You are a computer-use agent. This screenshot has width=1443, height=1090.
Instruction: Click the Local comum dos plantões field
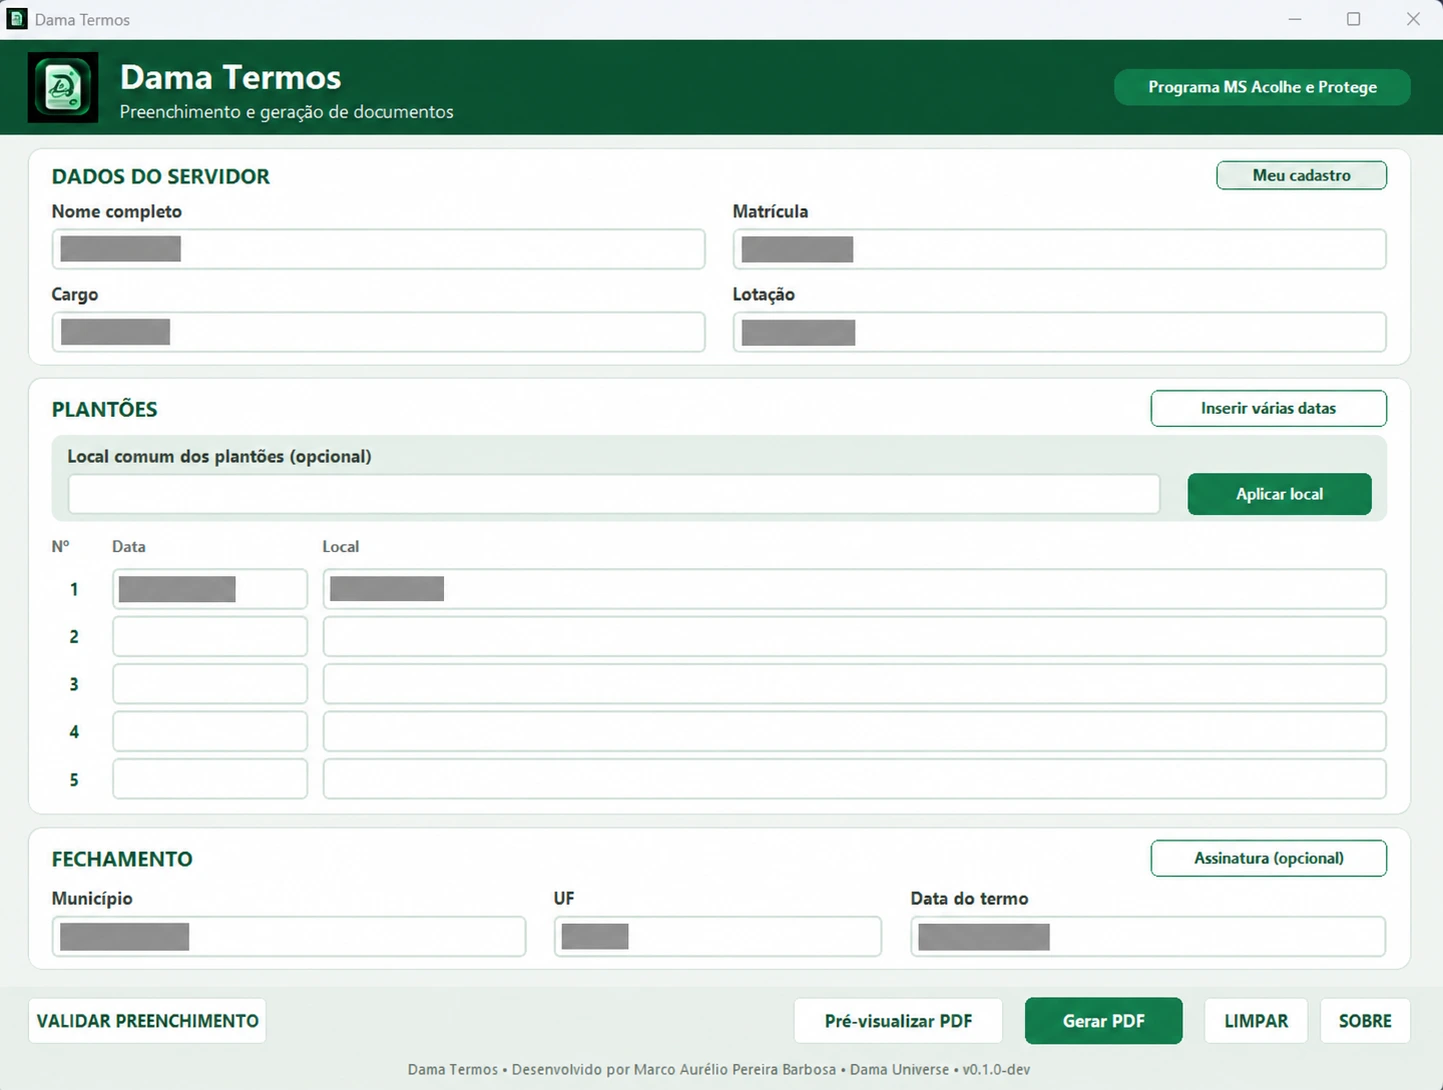(614, 494)
